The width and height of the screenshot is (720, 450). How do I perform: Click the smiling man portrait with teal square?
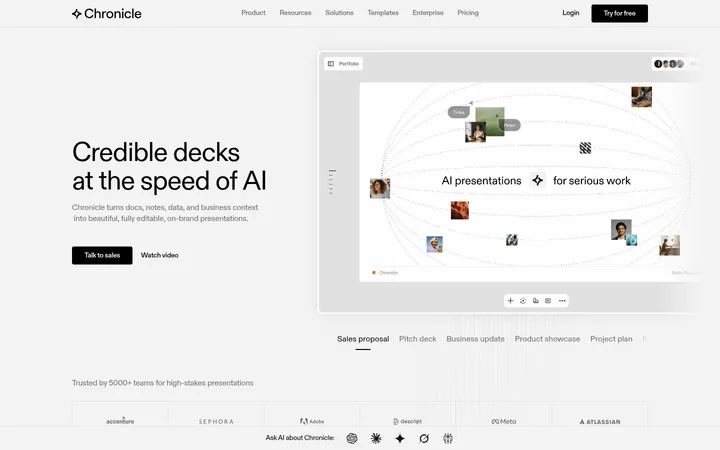click(621, 230)
